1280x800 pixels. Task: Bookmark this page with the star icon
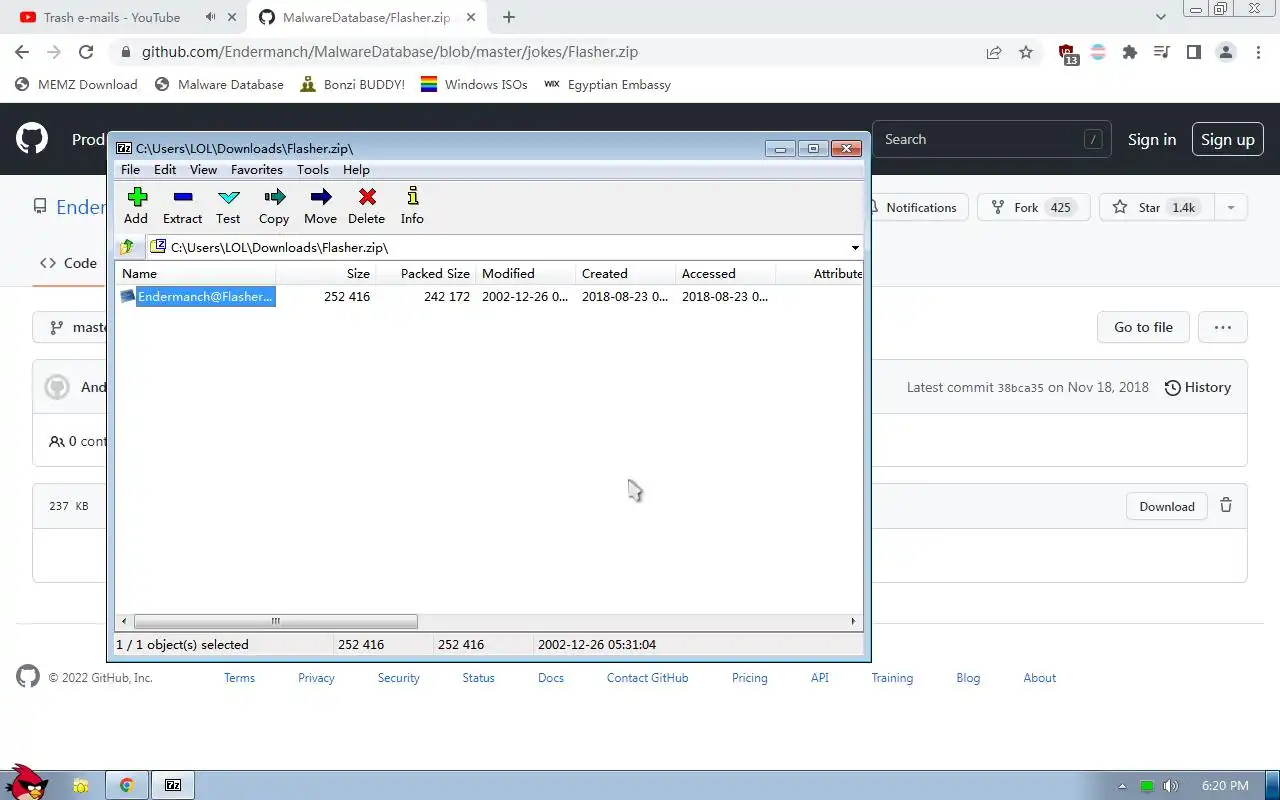(x=1026, y=52)
